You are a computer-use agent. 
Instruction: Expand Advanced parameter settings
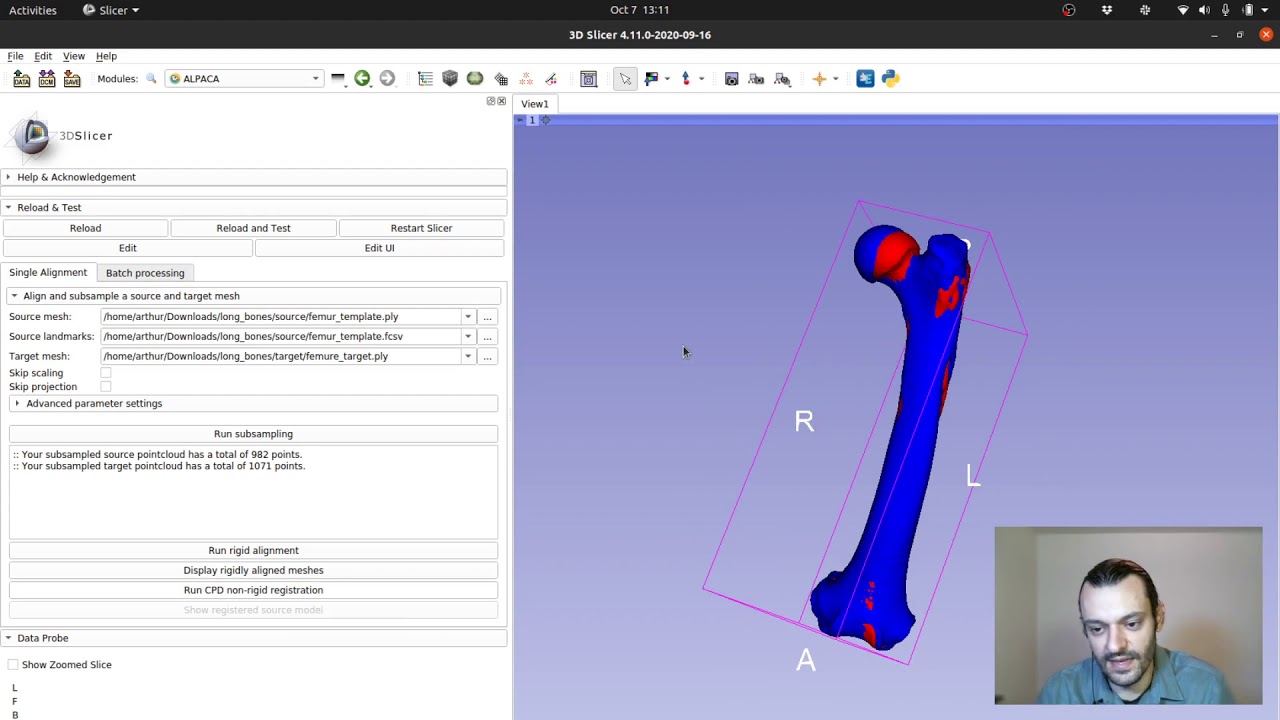tap(254, 404)
